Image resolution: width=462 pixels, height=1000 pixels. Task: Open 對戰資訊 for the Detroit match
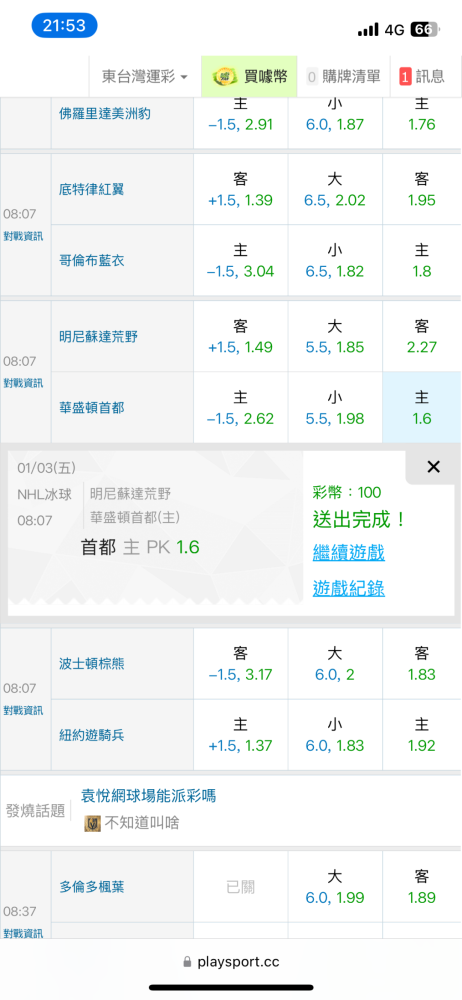(x=24, y=236)
